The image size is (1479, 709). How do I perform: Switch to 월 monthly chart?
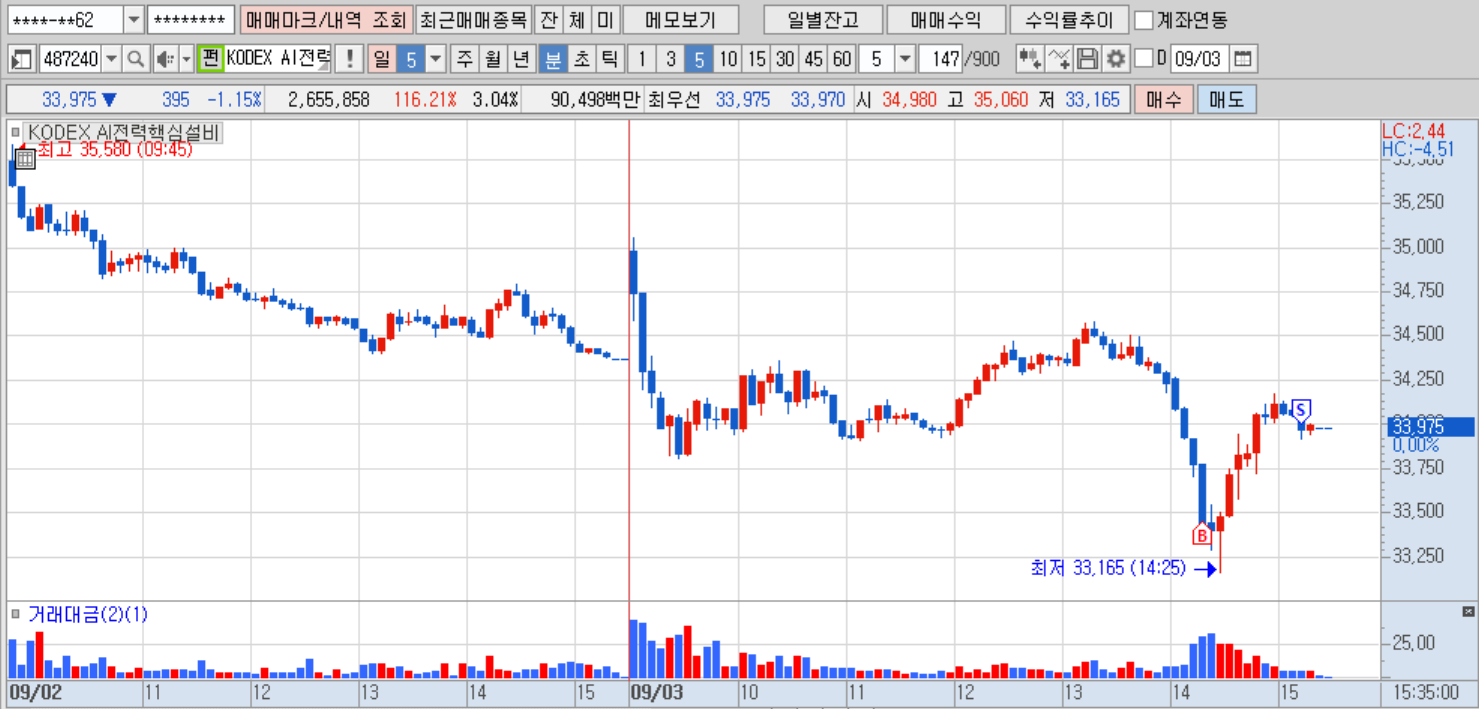coord(493,59)
